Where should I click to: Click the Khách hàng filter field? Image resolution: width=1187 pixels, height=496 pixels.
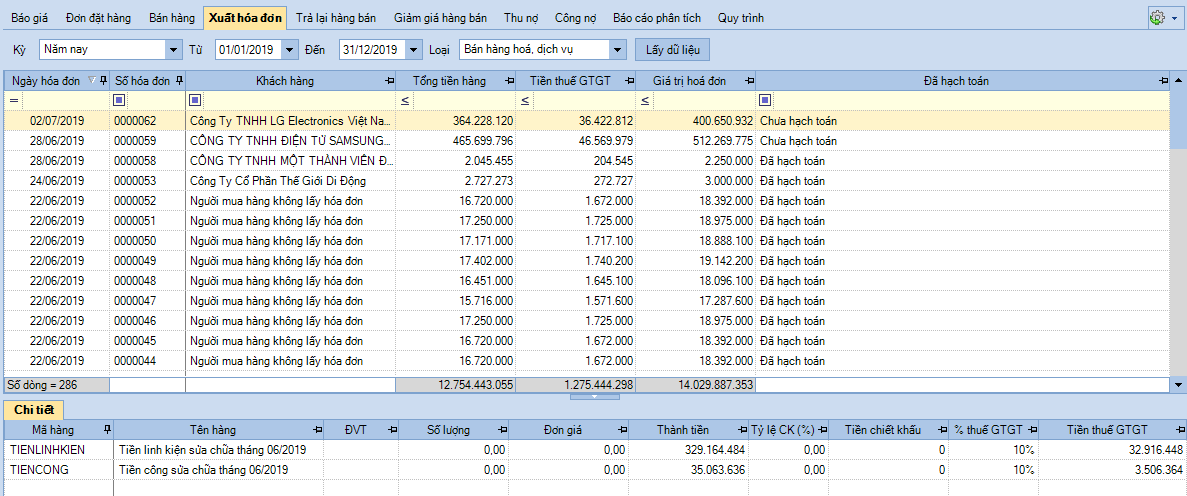298,100
